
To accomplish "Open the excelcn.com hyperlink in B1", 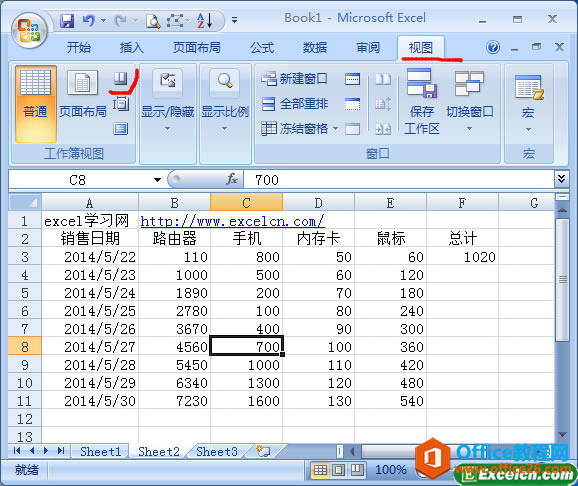I will [x=232, y=221].
